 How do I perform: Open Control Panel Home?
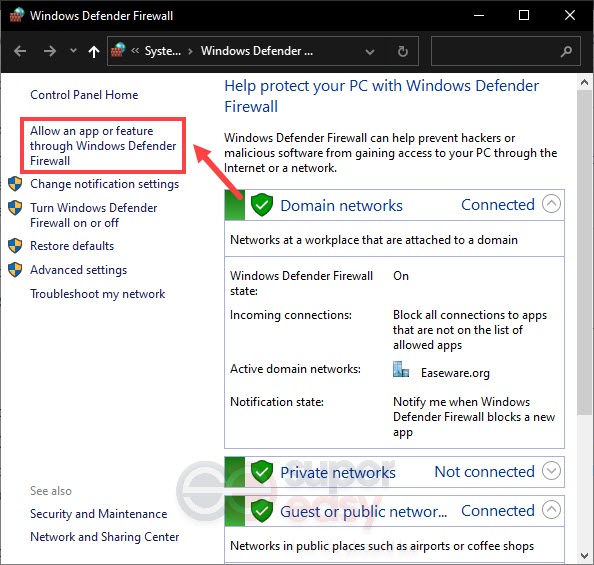coord(84,95)
